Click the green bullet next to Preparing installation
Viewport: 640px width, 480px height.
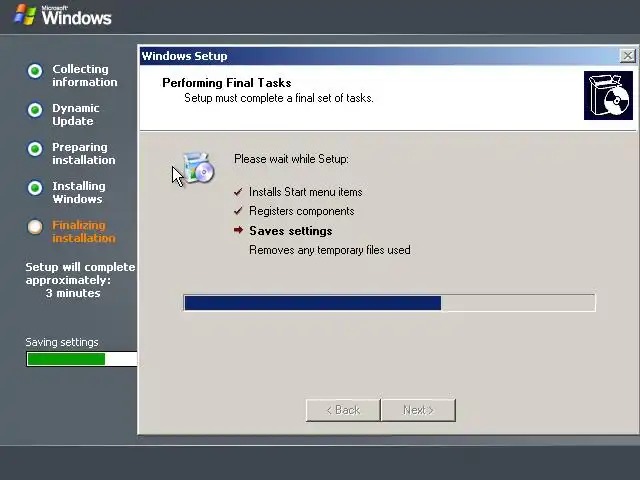[x=35, y=149]
